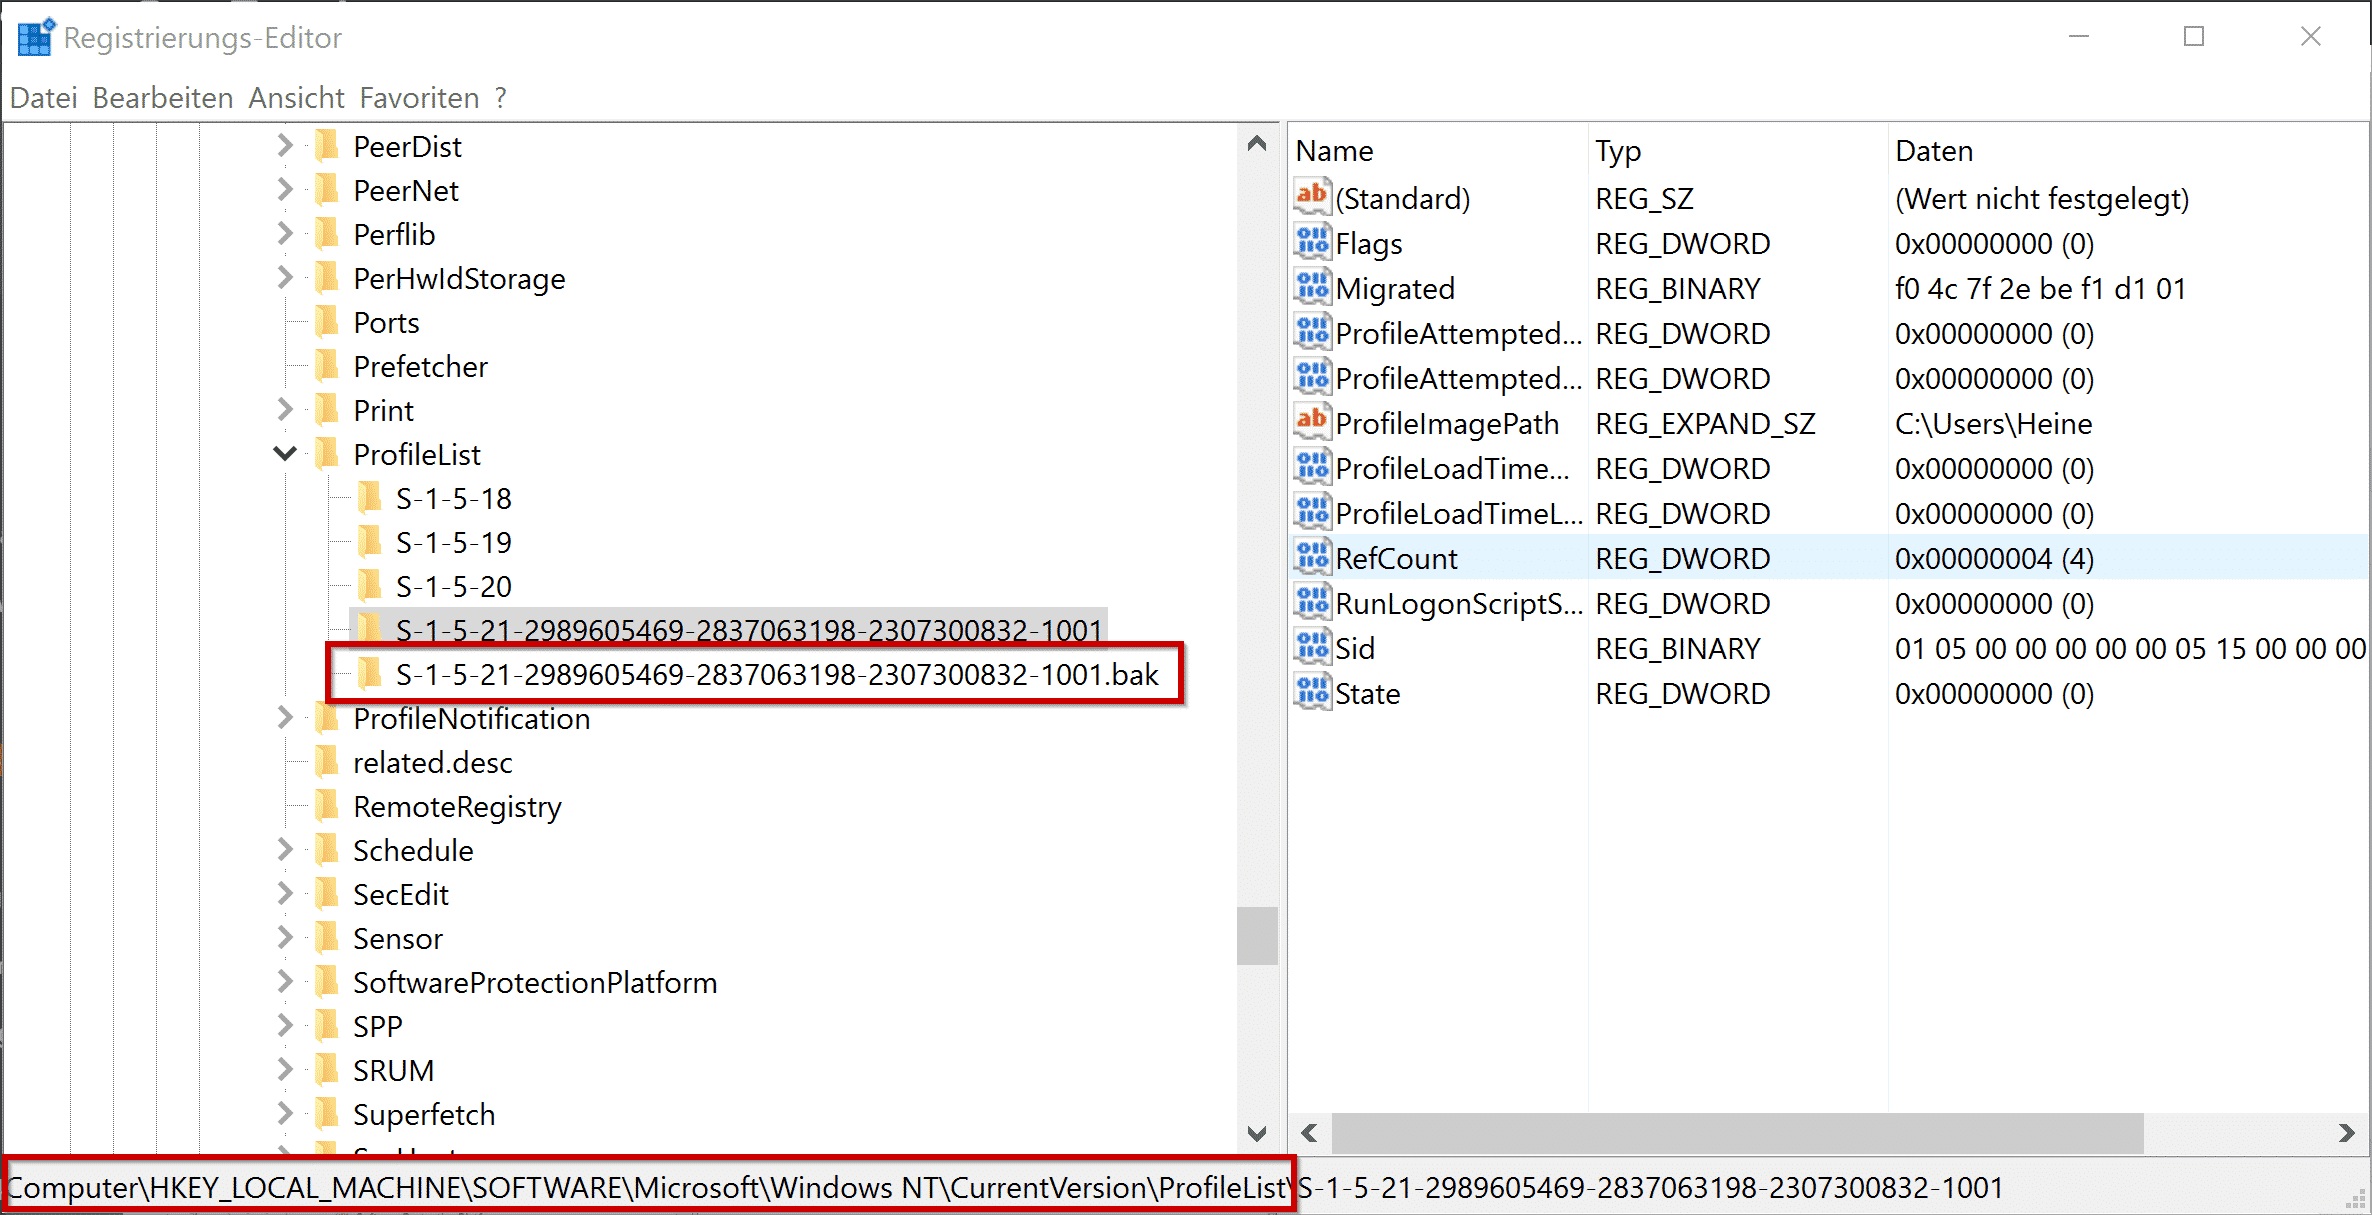2372x1215 pixels.
Task: Open the Bearbeiten menu
Action: (x=163, y=98)
